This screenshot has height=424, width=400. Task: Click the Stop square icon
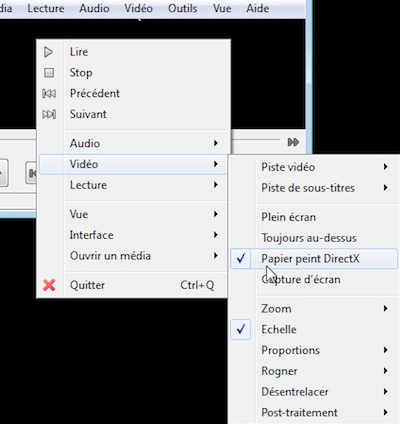49,73
